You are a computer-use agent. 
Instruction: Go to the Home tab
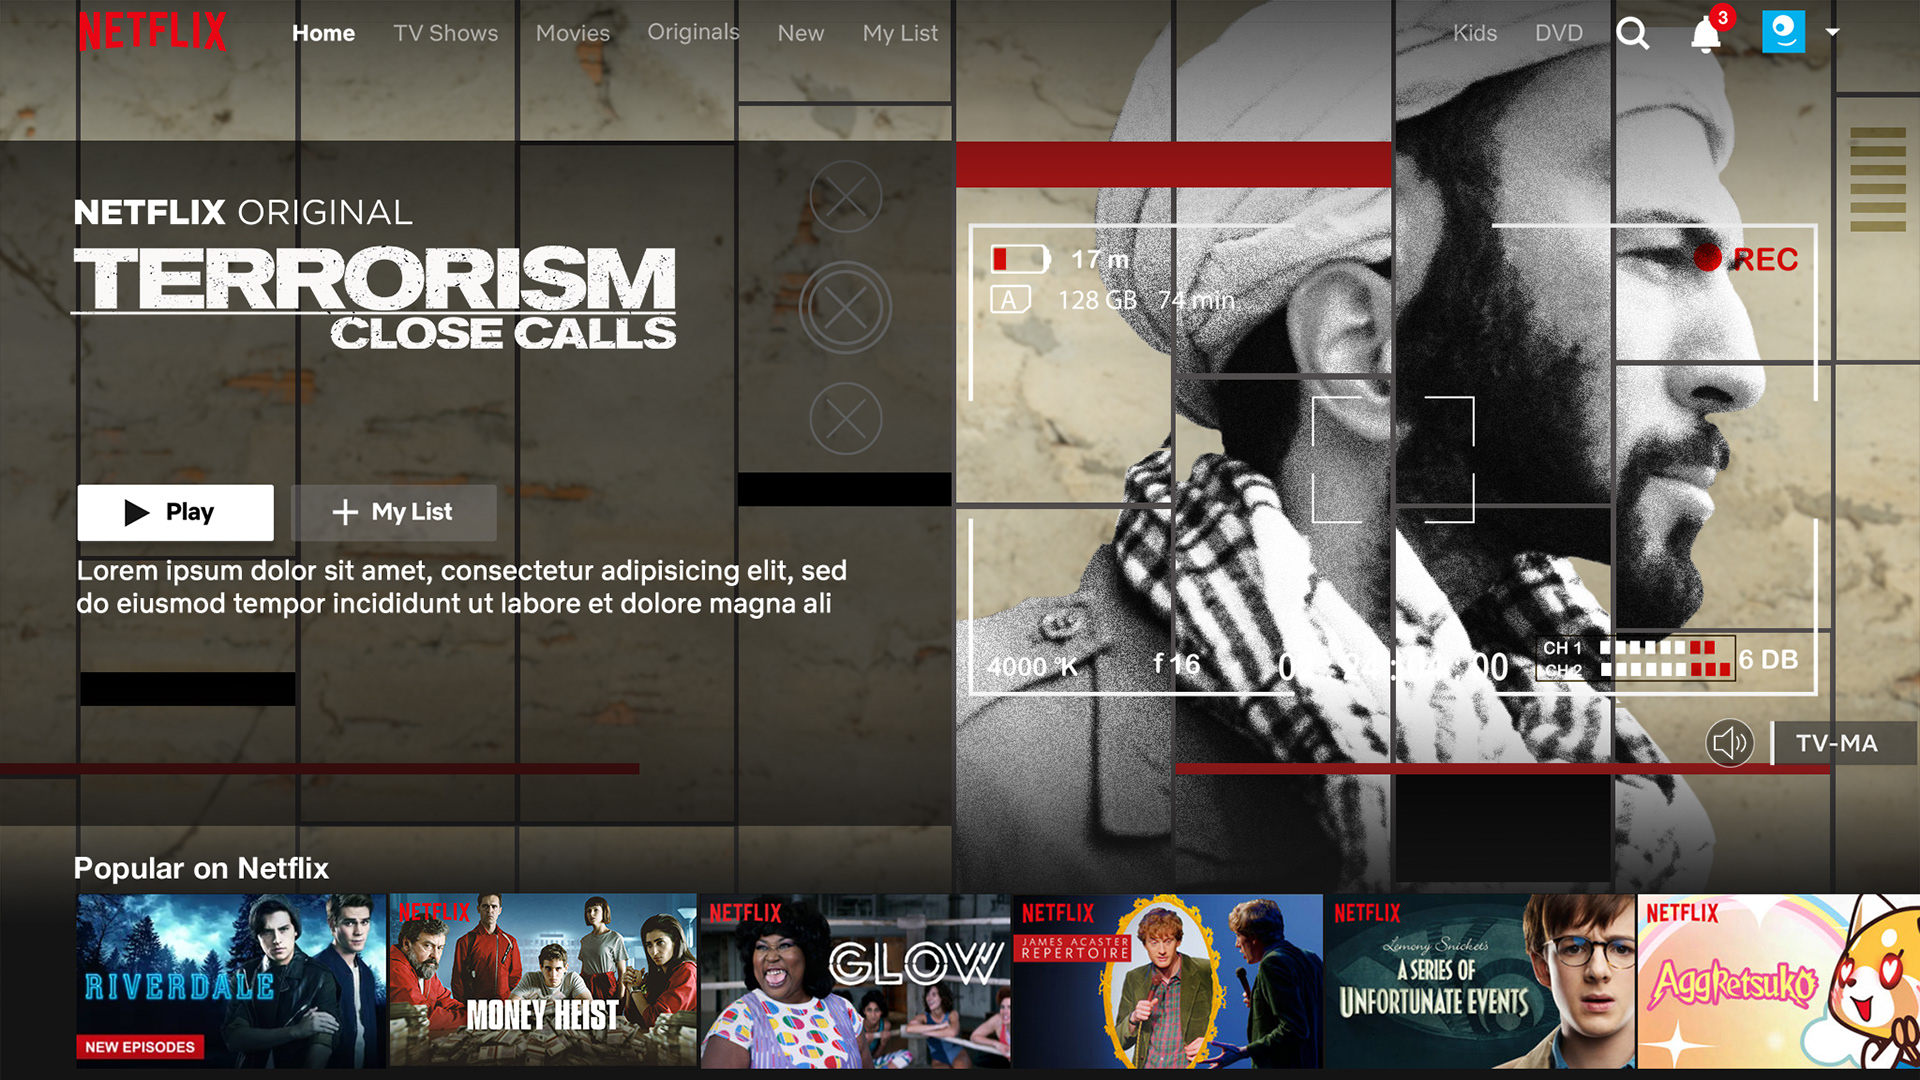(x=323, y=33)
